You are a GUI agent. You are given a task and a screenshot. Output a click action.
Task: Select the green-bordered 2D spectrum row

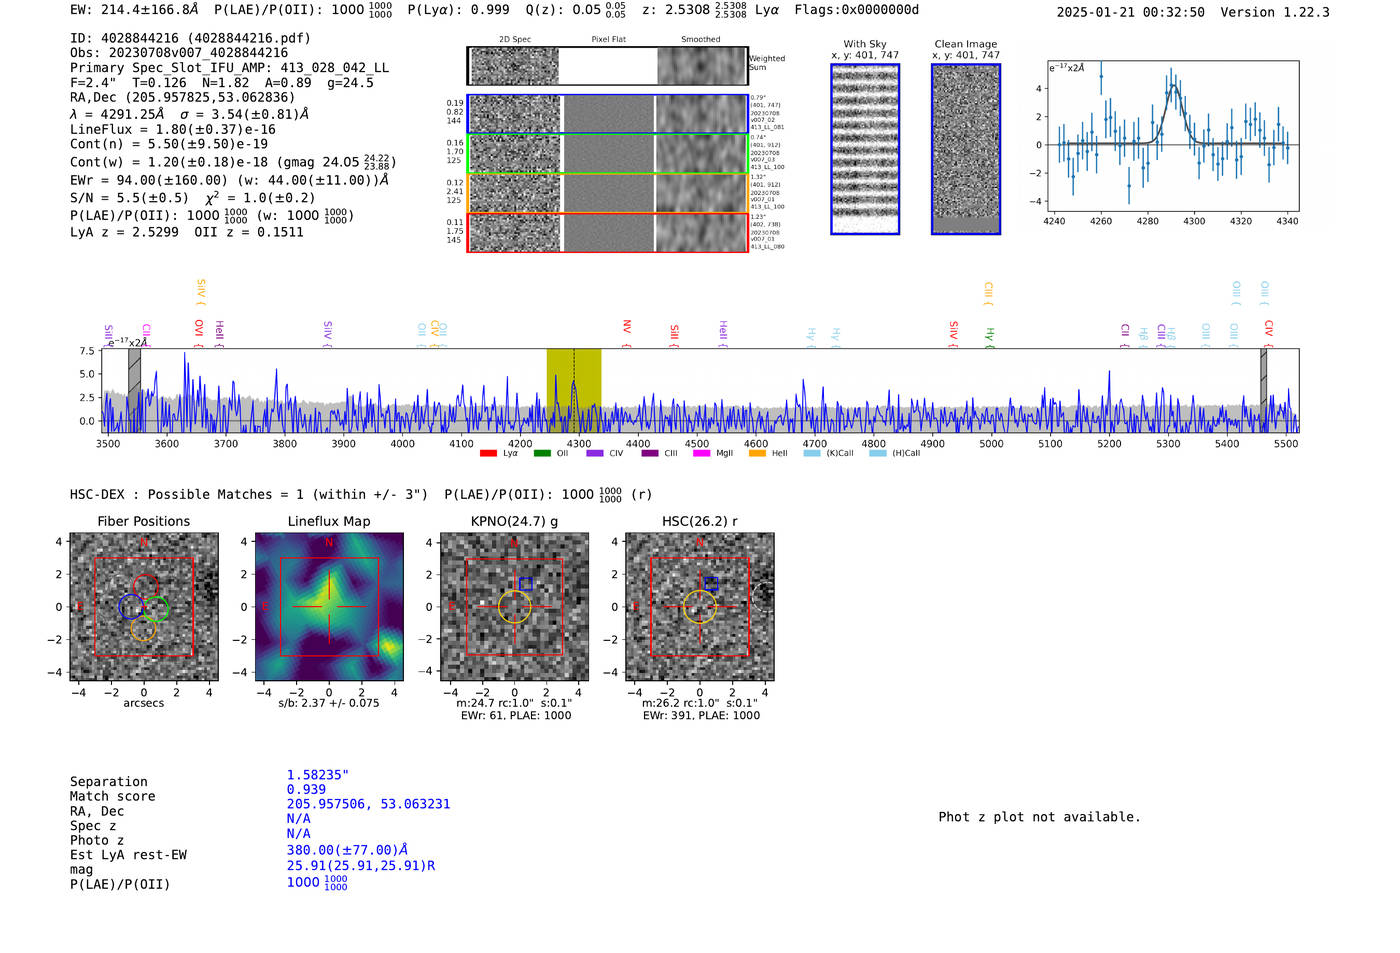(x=608, y=154)
